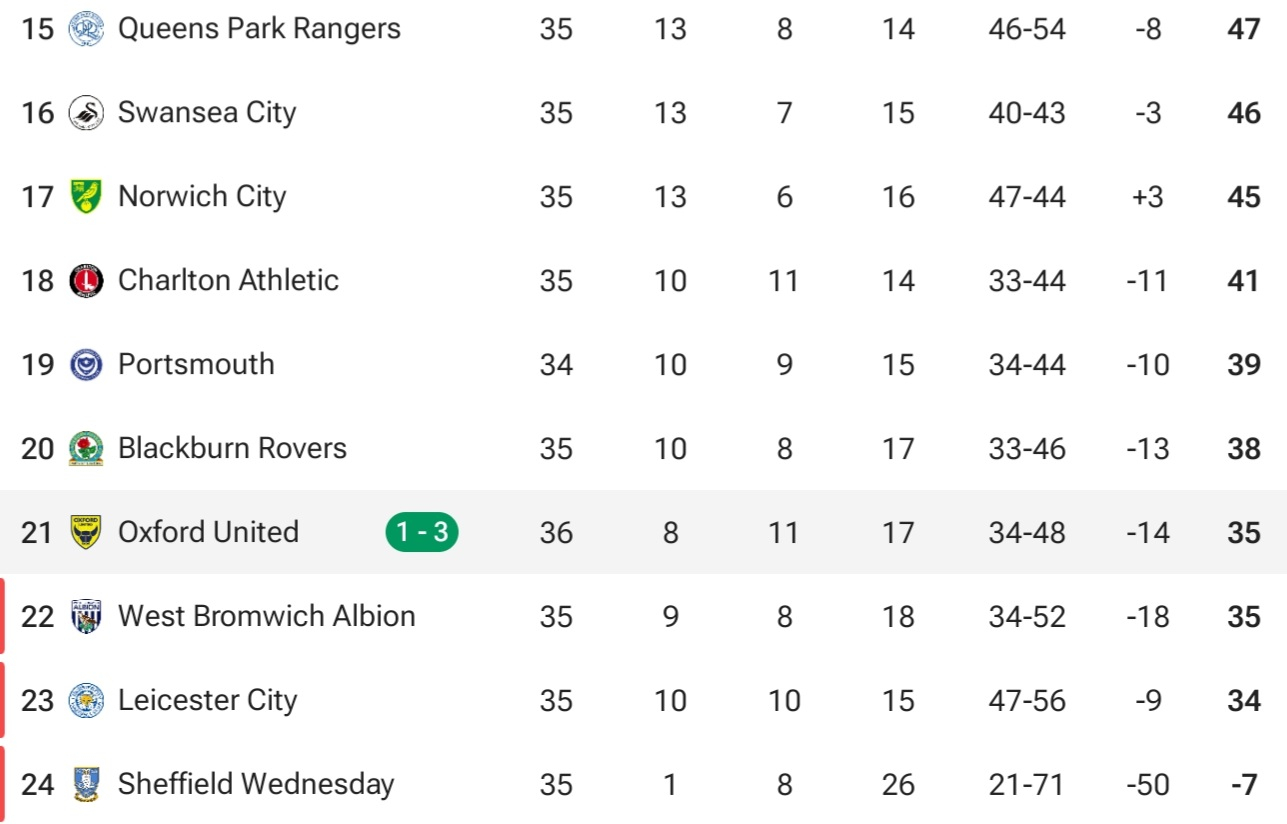
Task: Click the Blackburn Rovers crest
Action: [86, 448]
